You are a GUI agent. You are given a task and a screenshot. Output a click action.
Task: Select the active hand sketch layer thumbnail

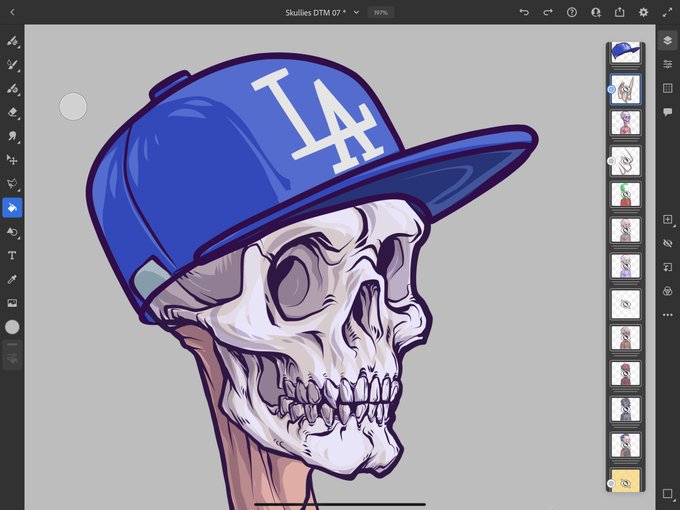coord(625,89)
